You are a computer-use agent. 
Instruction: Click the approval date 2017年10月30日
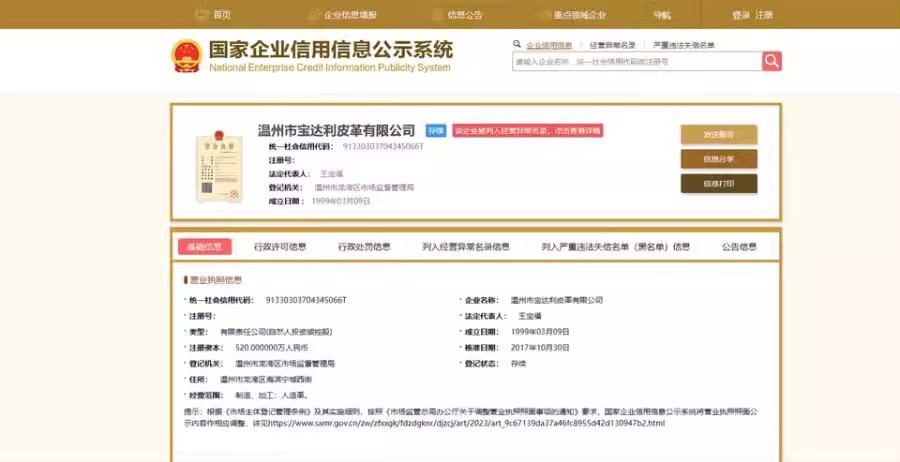pos(540,348)
